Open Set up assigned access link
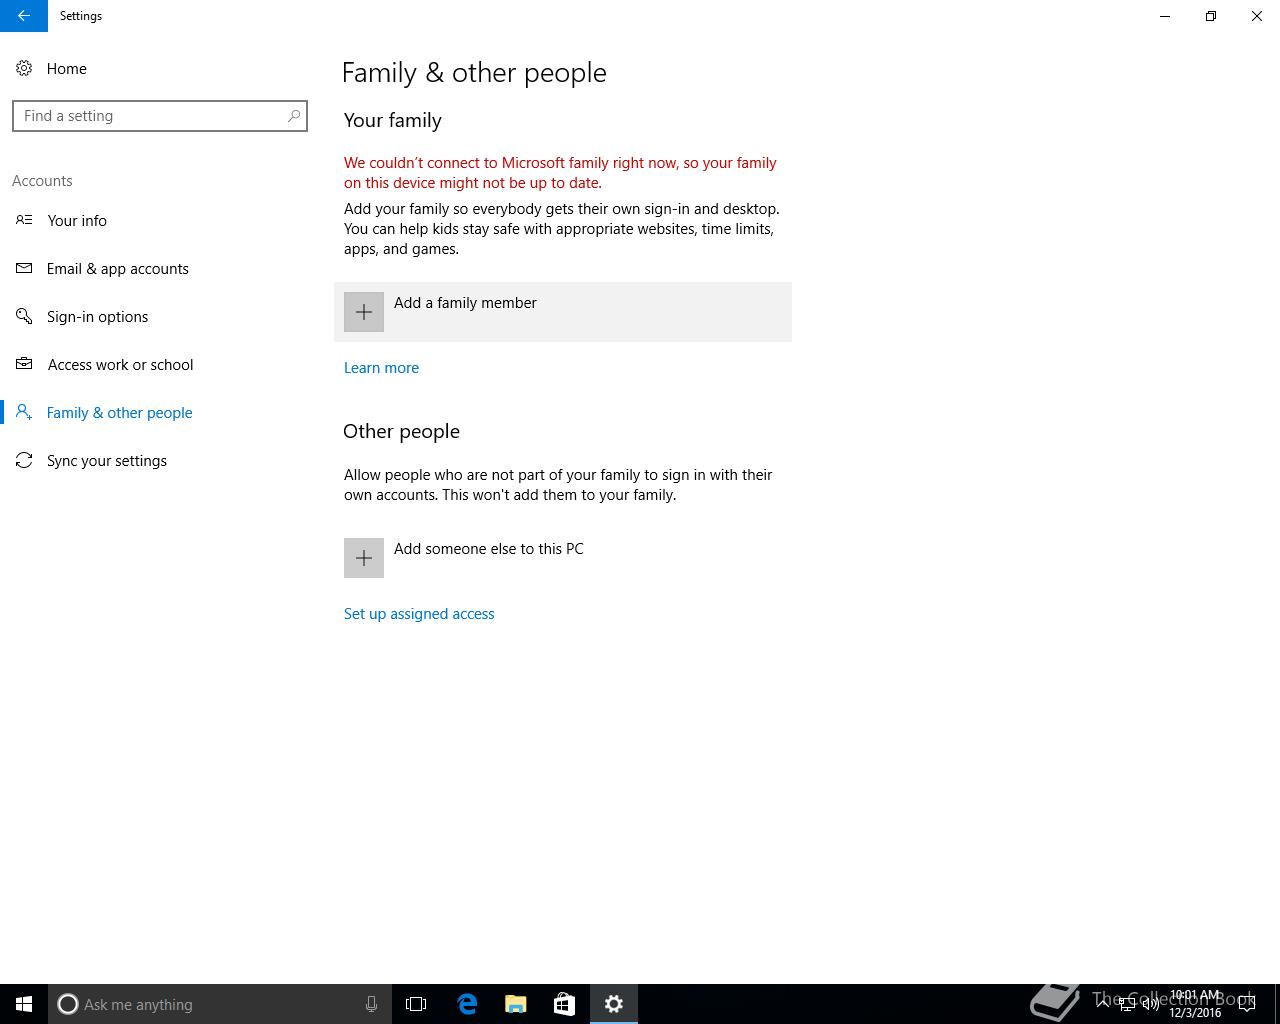The height and width of the screenshot is (1024, 1280). 419,614
